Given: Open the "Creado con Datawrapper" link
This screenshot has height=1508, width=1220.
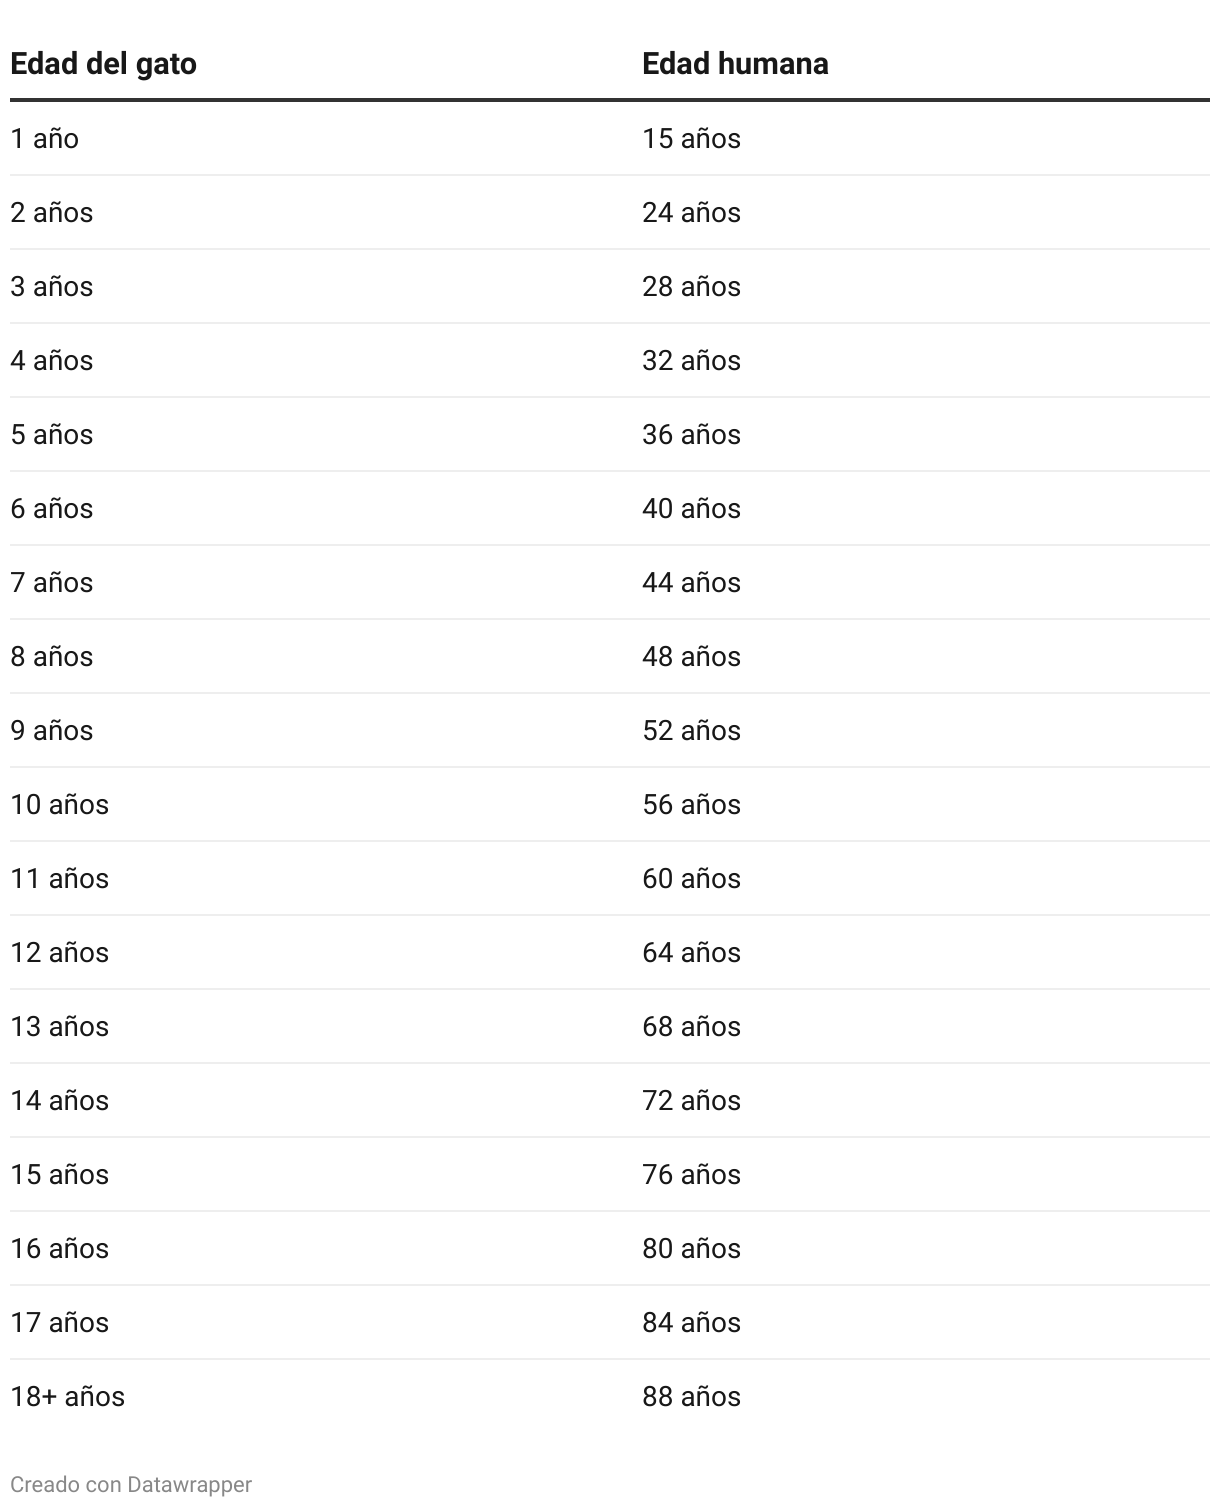Looking at the screenshot, I should (x=131, y=1484).
